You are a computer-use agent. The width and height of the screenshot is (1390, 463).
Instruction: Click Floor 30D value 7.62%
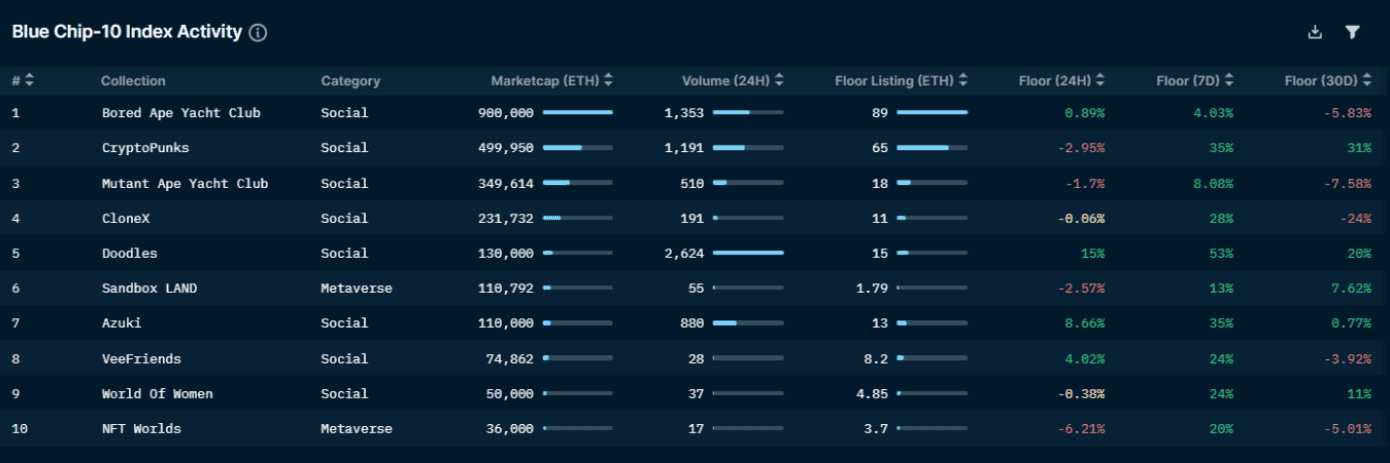[1350, 289]
